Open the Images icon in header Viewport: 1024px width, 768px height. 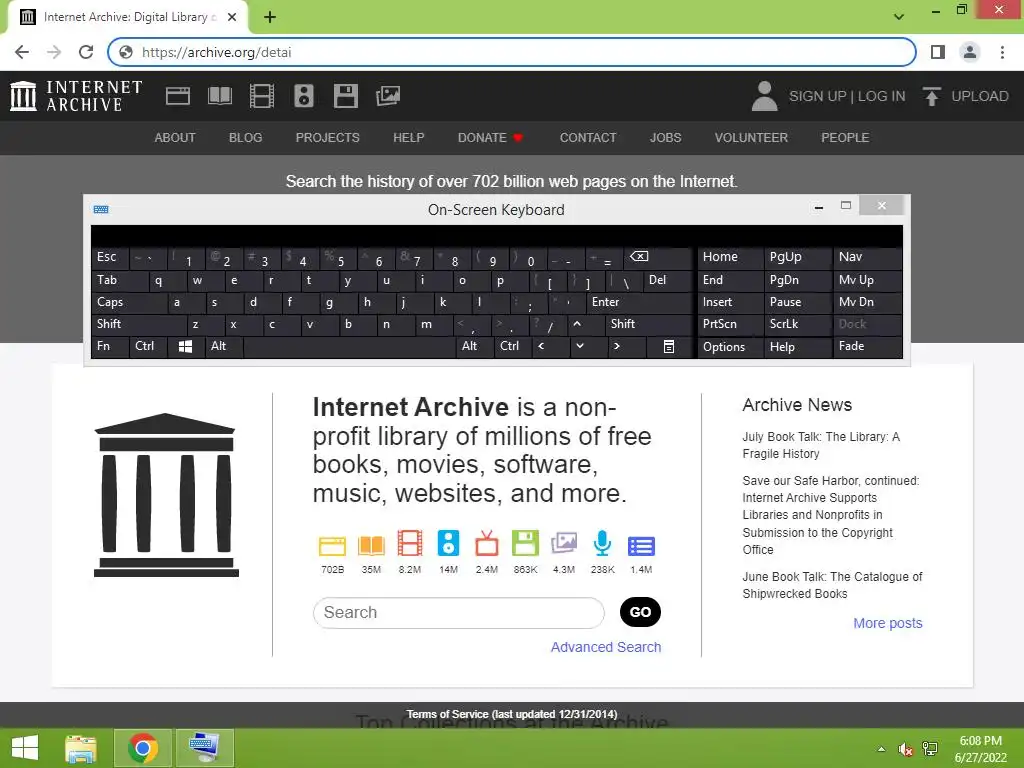pyautogui.click(x=388, y=96)
